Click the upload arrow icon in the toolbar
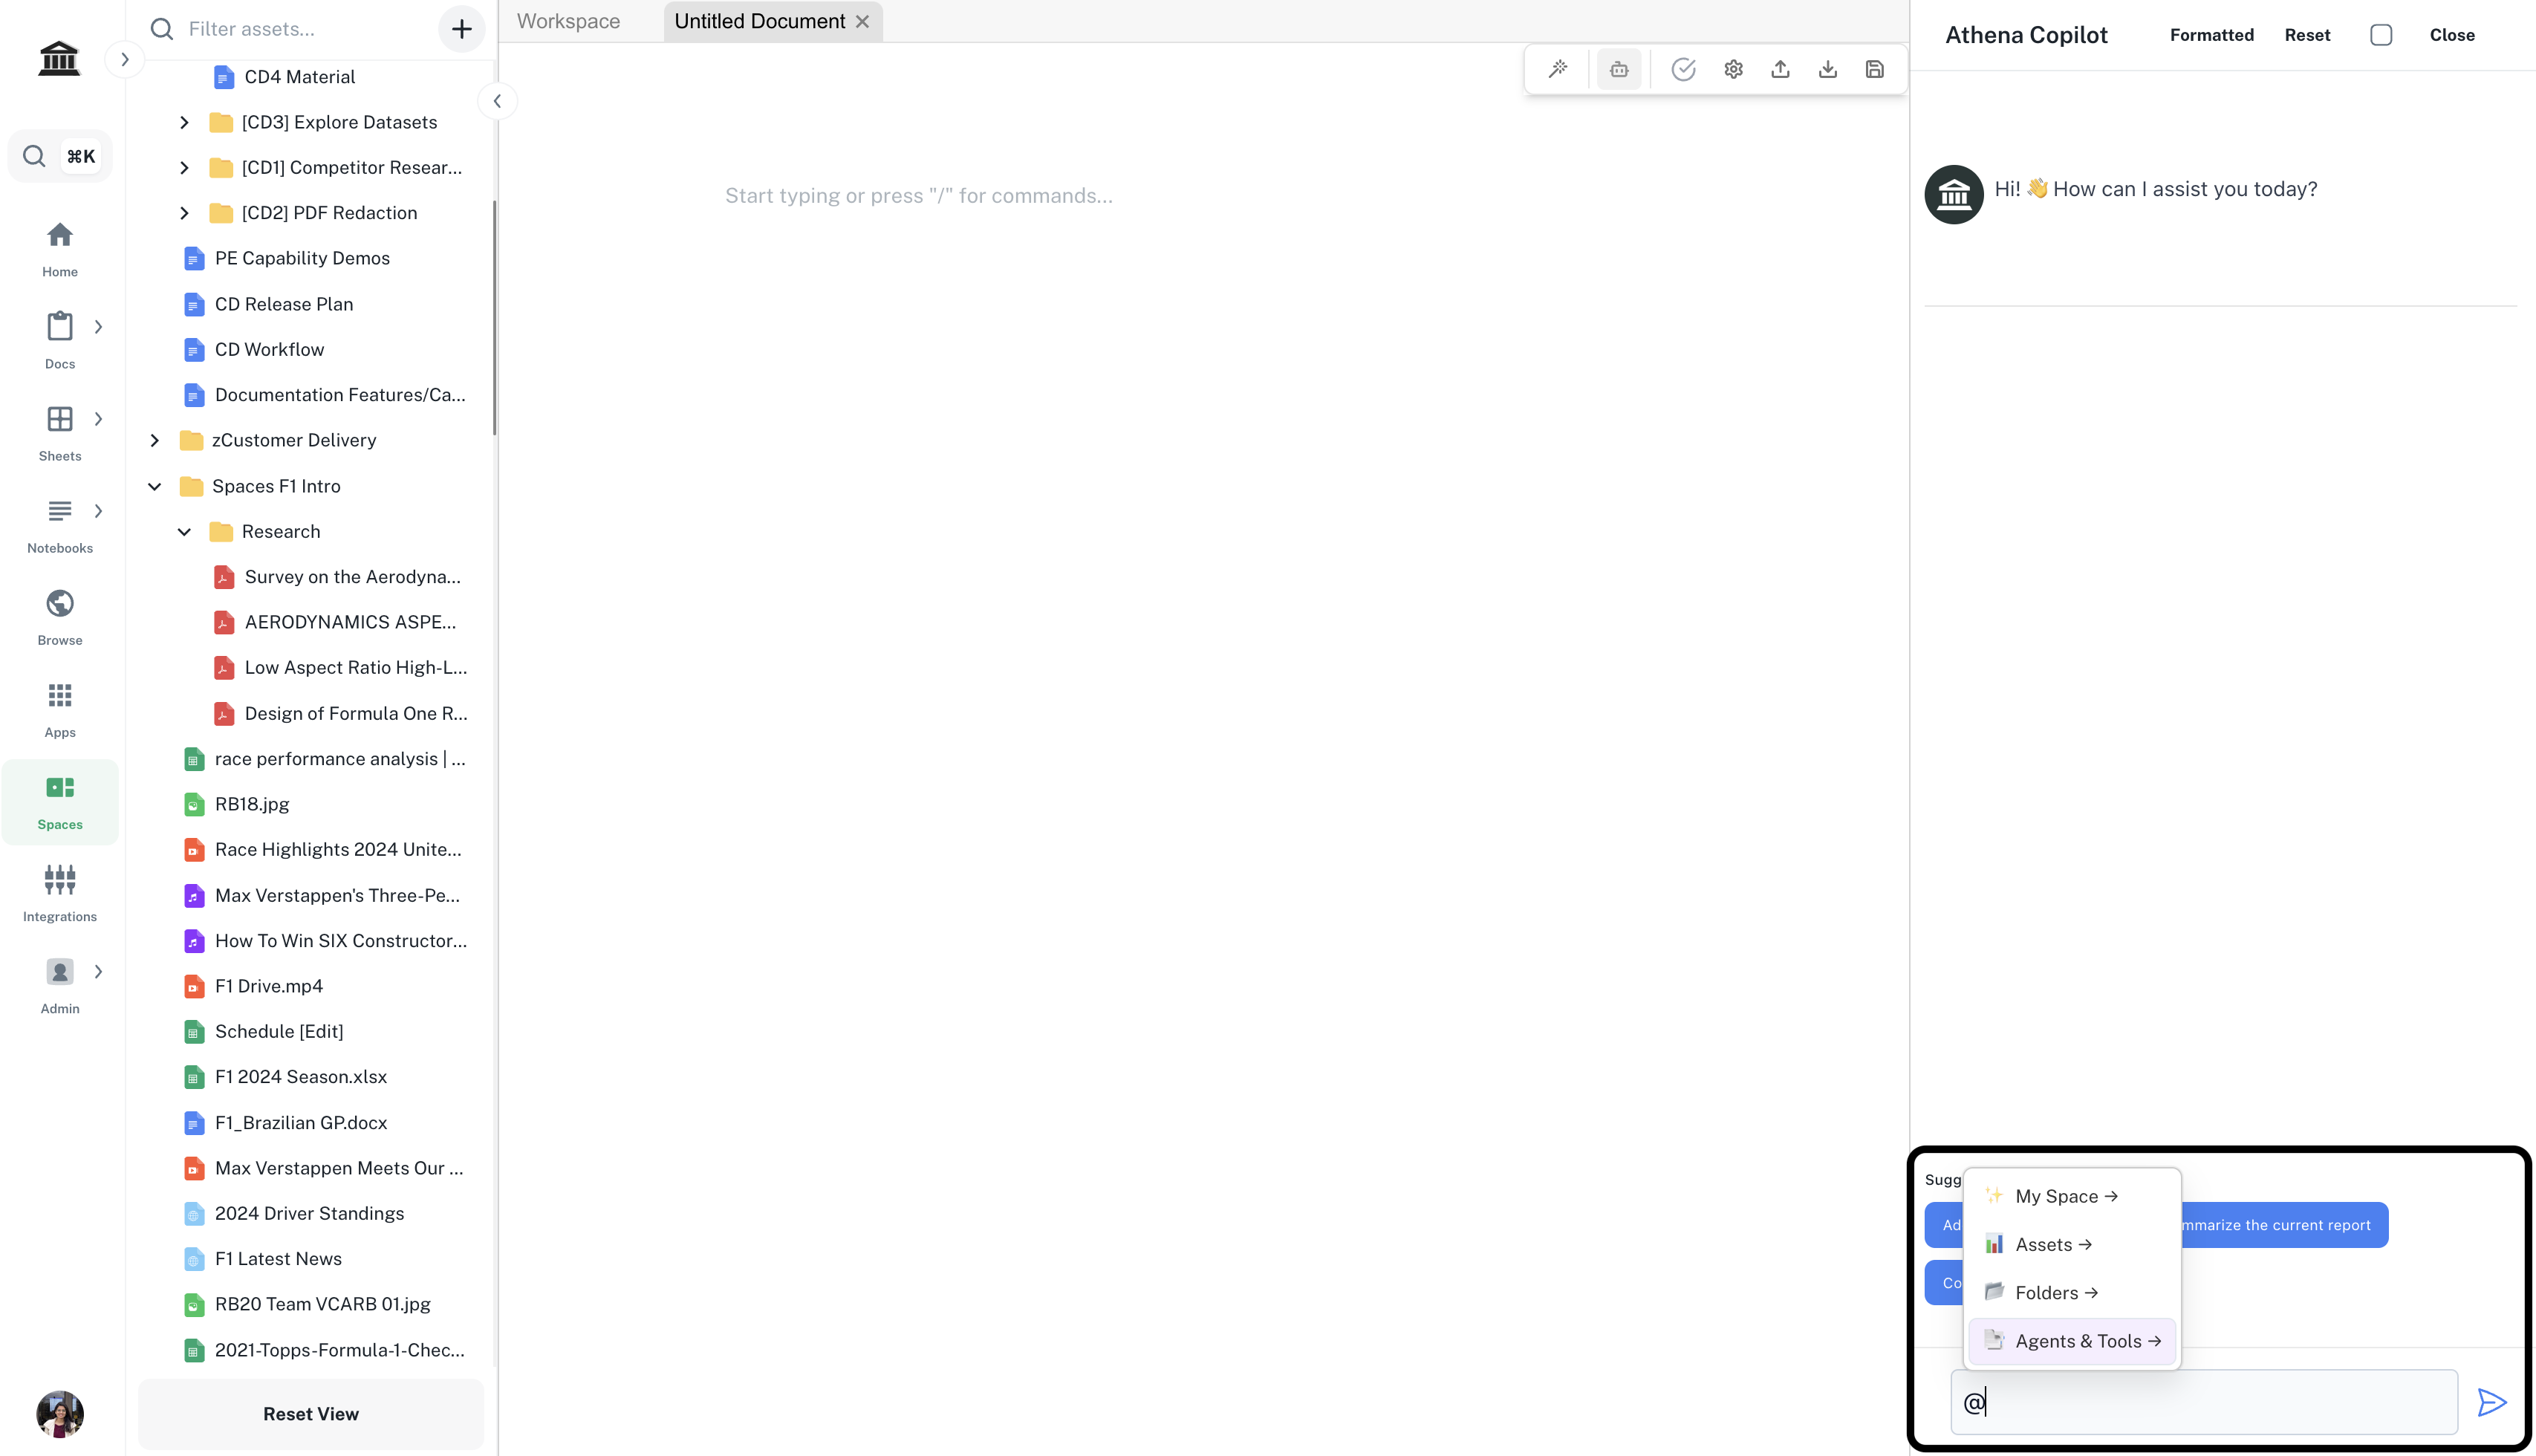This screenshot has height=1456, width=2536. click(1780, 69)
